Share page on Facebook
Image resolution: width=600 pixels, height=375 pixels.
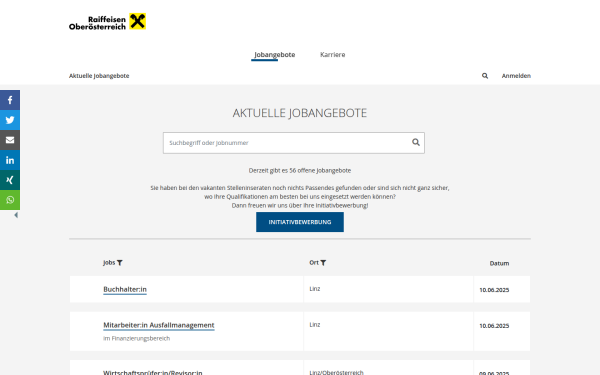coord(10,100)
